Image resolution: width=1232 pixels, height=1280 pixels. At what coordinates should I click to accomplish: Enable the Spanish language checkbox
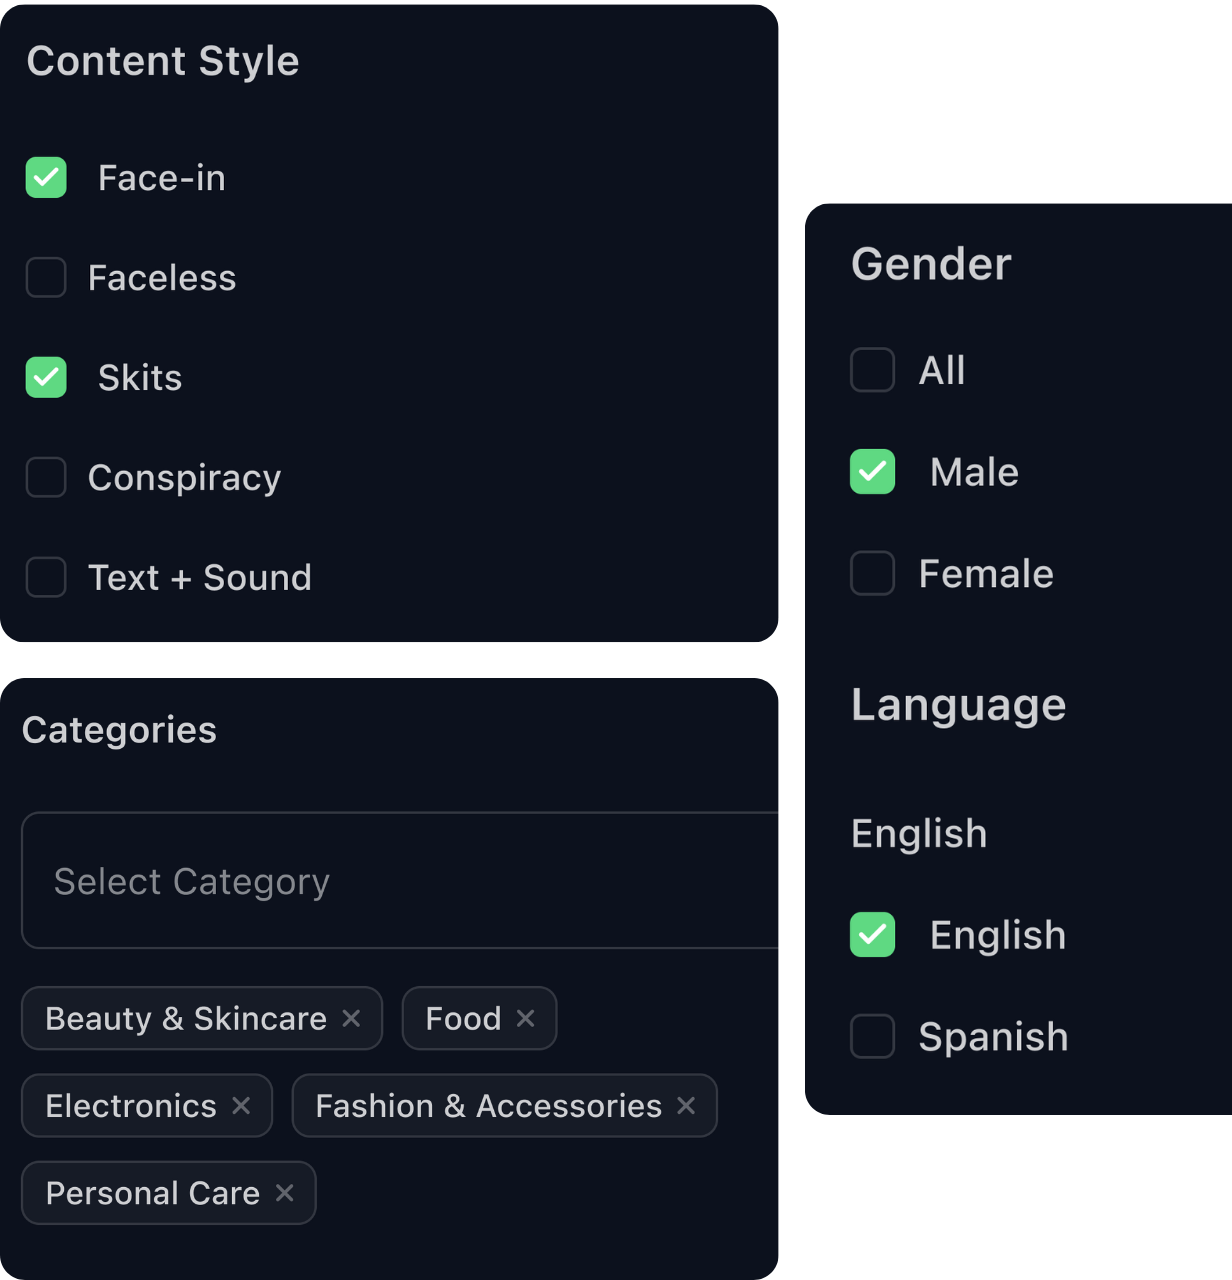(x=872, y=1037)
